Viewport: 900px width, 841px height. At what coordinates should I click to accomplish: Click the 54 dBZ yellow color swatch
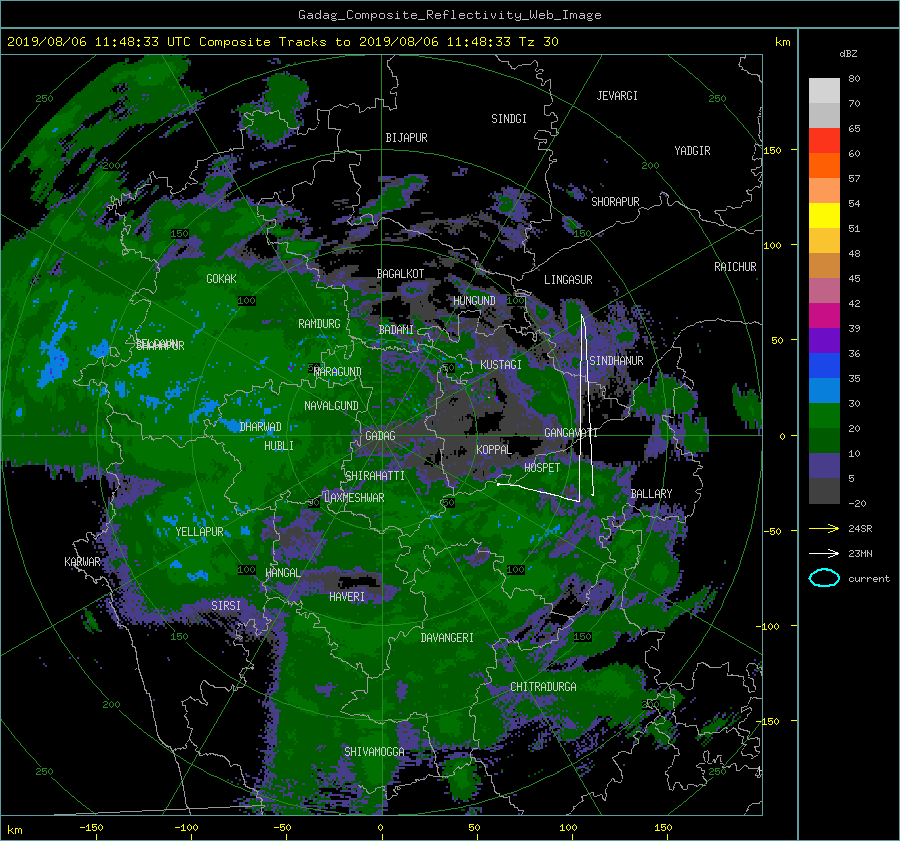824,215
